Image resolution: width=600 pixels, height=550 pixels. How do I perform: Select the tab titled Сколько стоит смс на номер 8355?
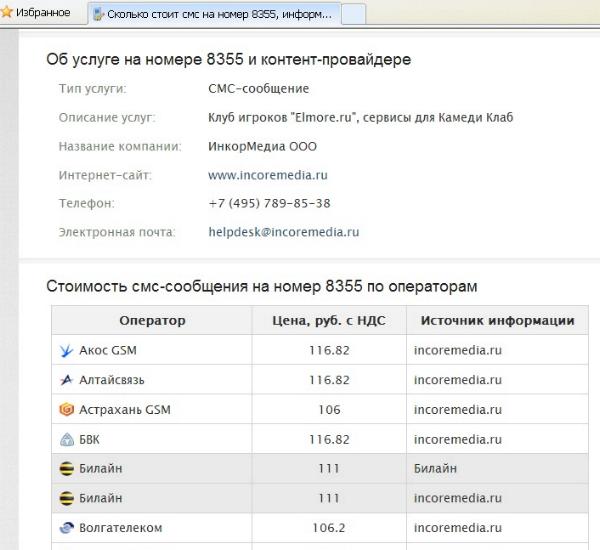(214, 14)
